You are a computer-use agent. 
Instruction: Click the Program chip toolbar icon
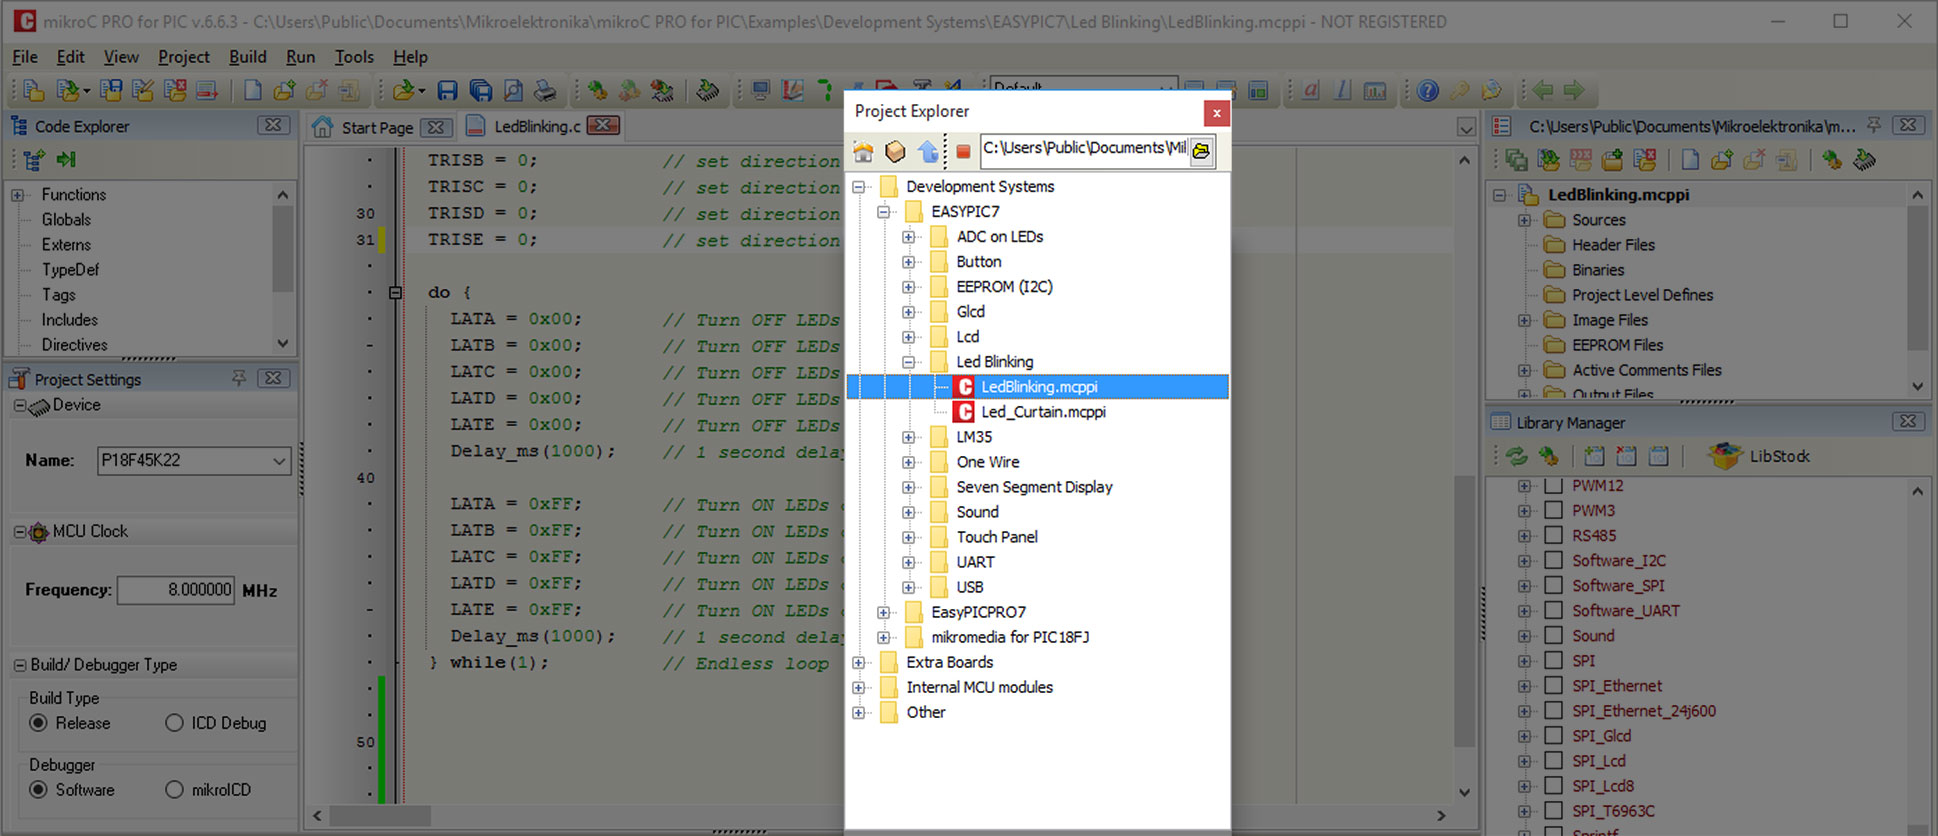[707, 91]
